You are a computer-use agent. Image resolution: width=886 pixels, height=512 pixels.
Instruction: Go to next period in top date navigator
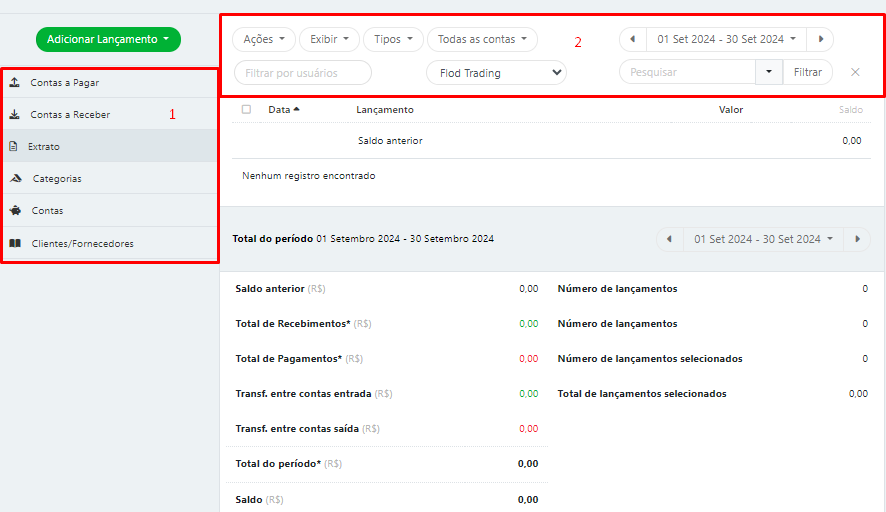click(820, 39)
